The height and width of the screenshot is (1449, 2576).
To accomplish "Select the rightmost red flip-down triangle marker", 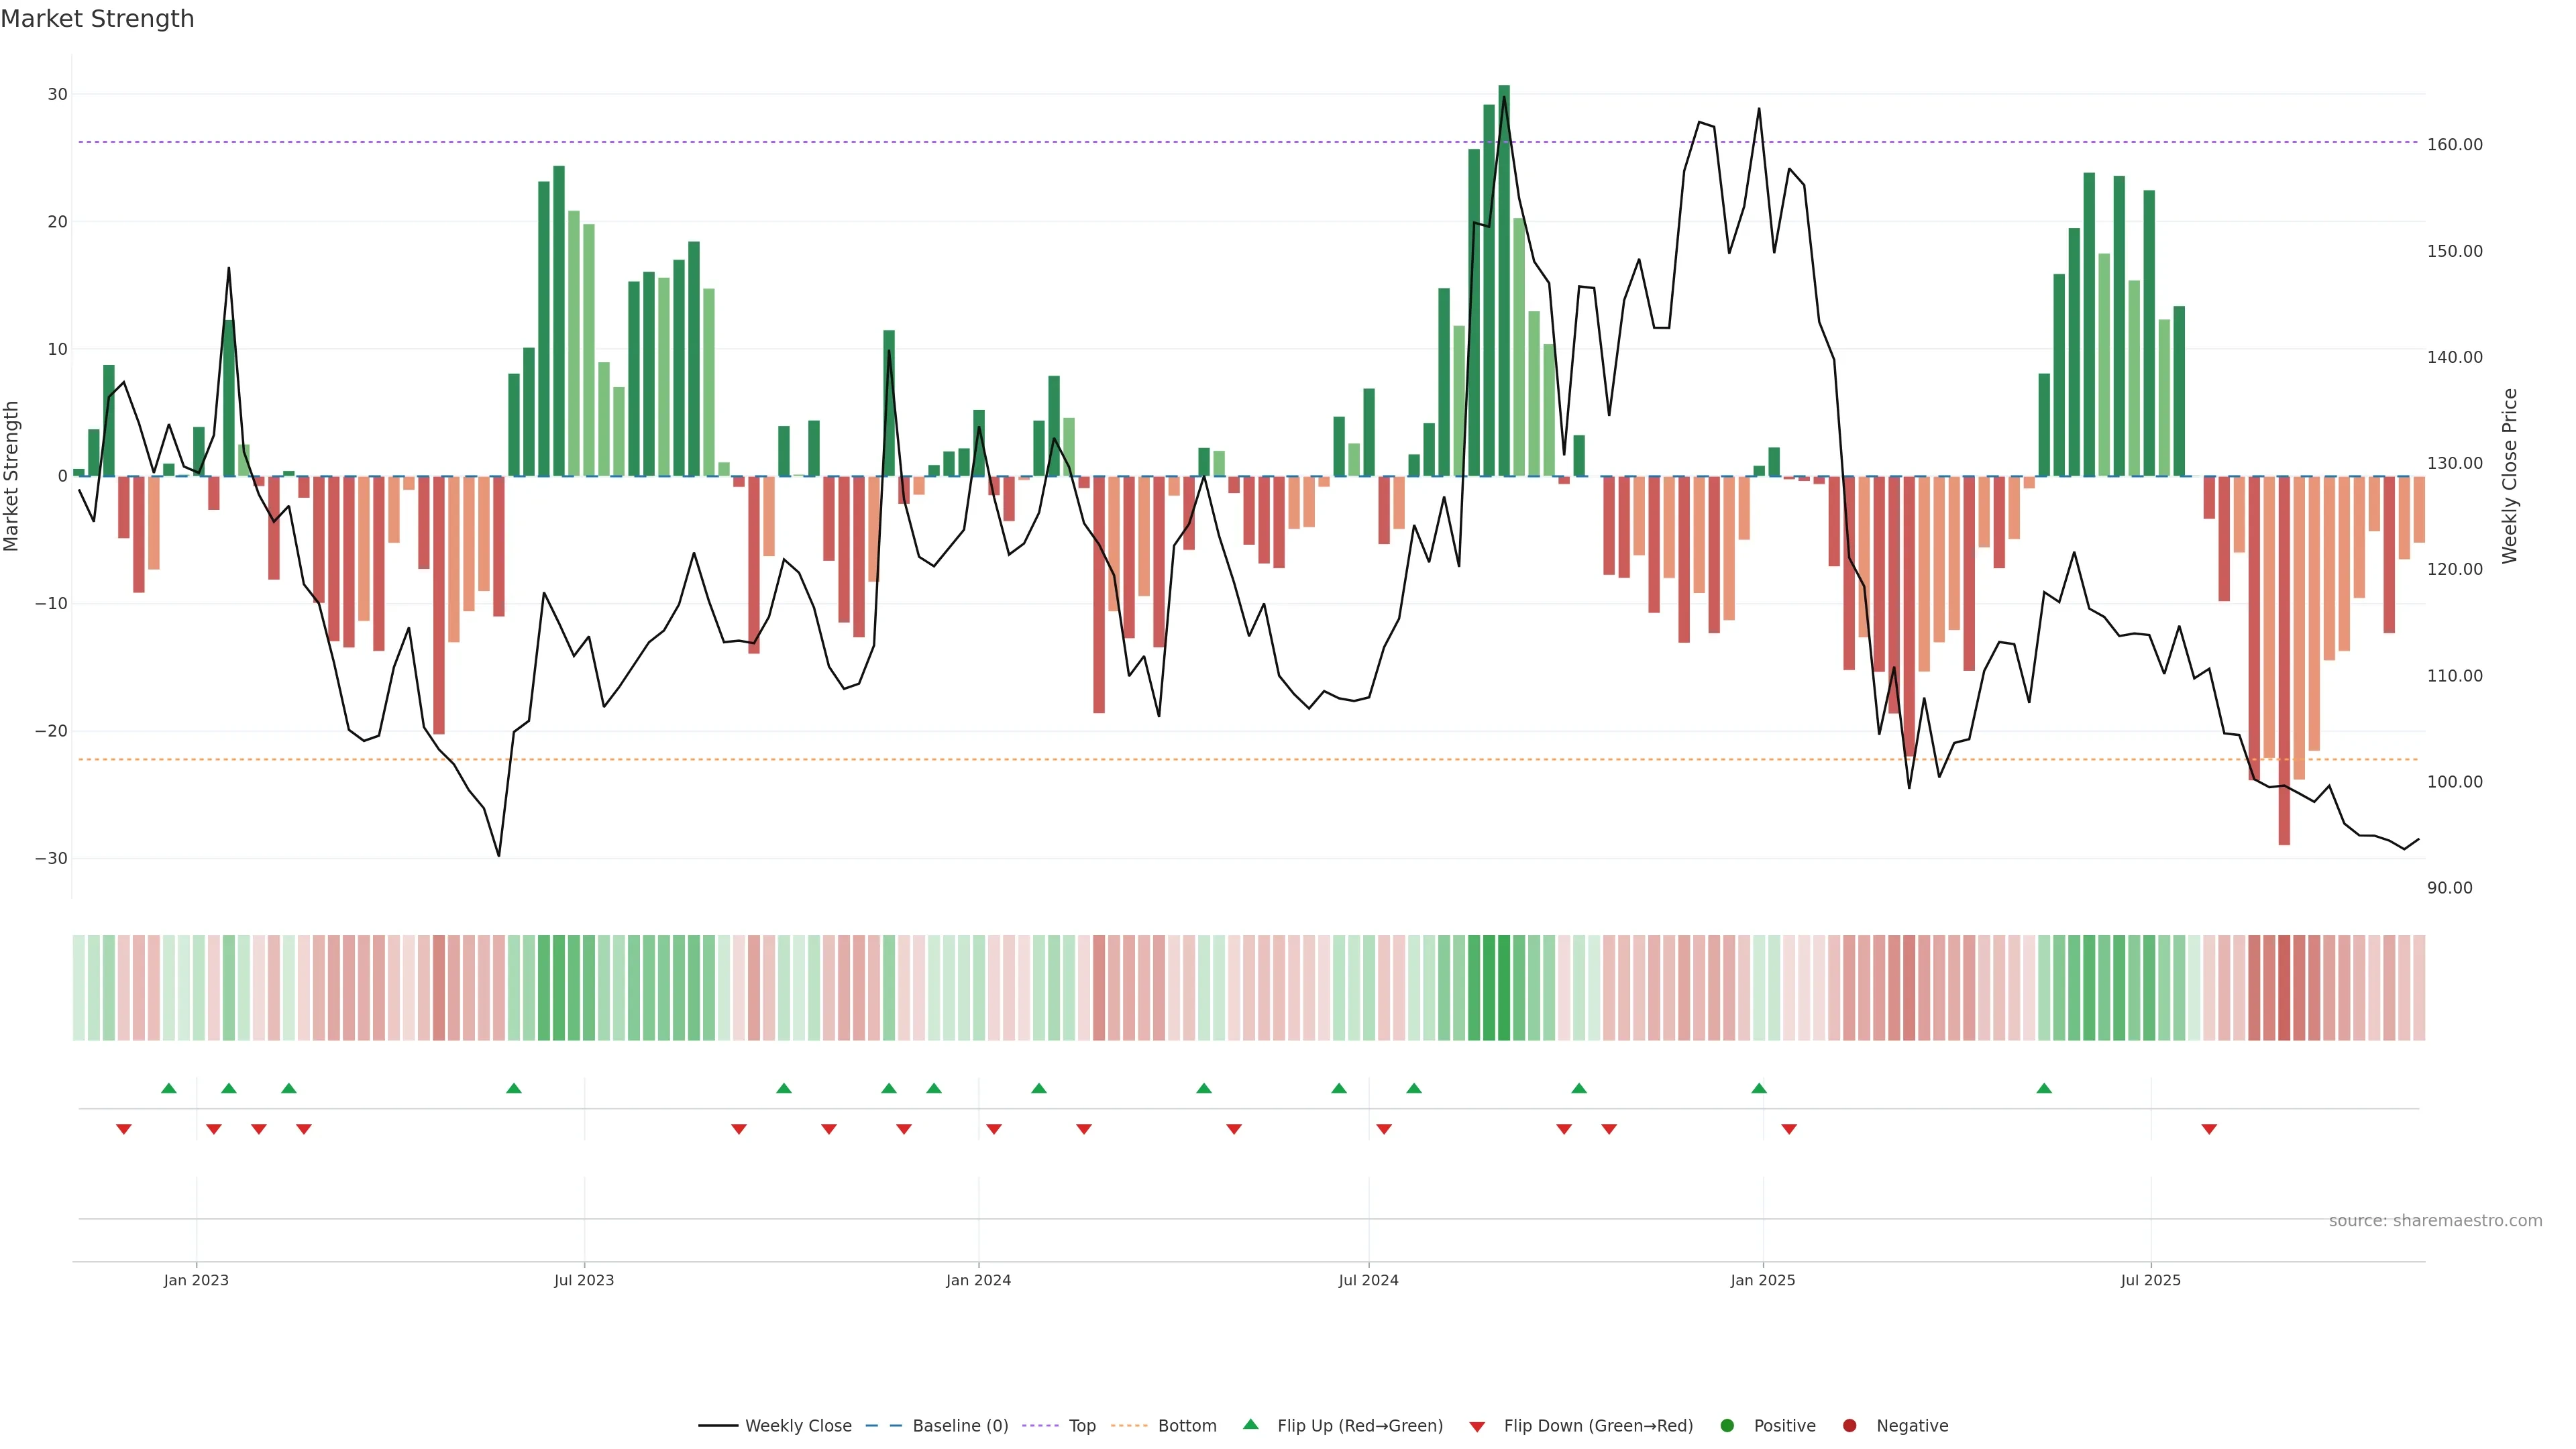I will [x=2209, y=1129].
